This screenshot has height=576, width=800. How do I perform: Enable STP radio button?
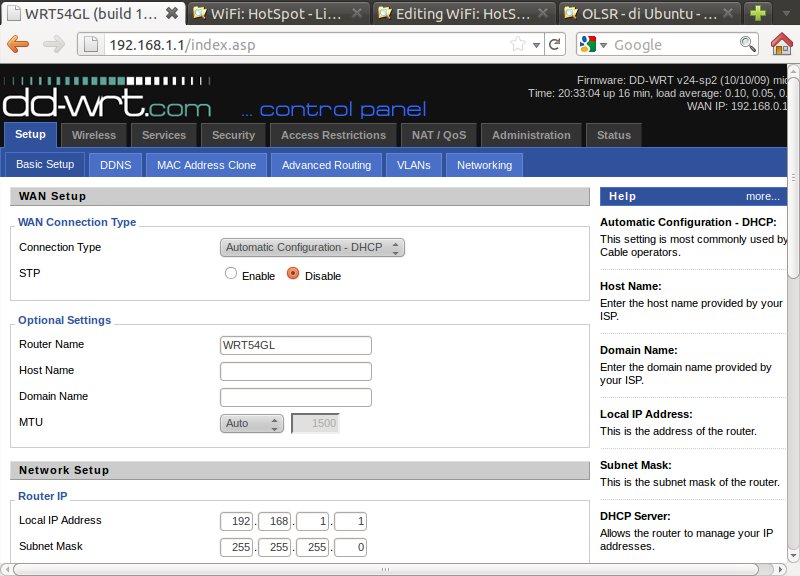pyautogui.click(x=231, y=273)
